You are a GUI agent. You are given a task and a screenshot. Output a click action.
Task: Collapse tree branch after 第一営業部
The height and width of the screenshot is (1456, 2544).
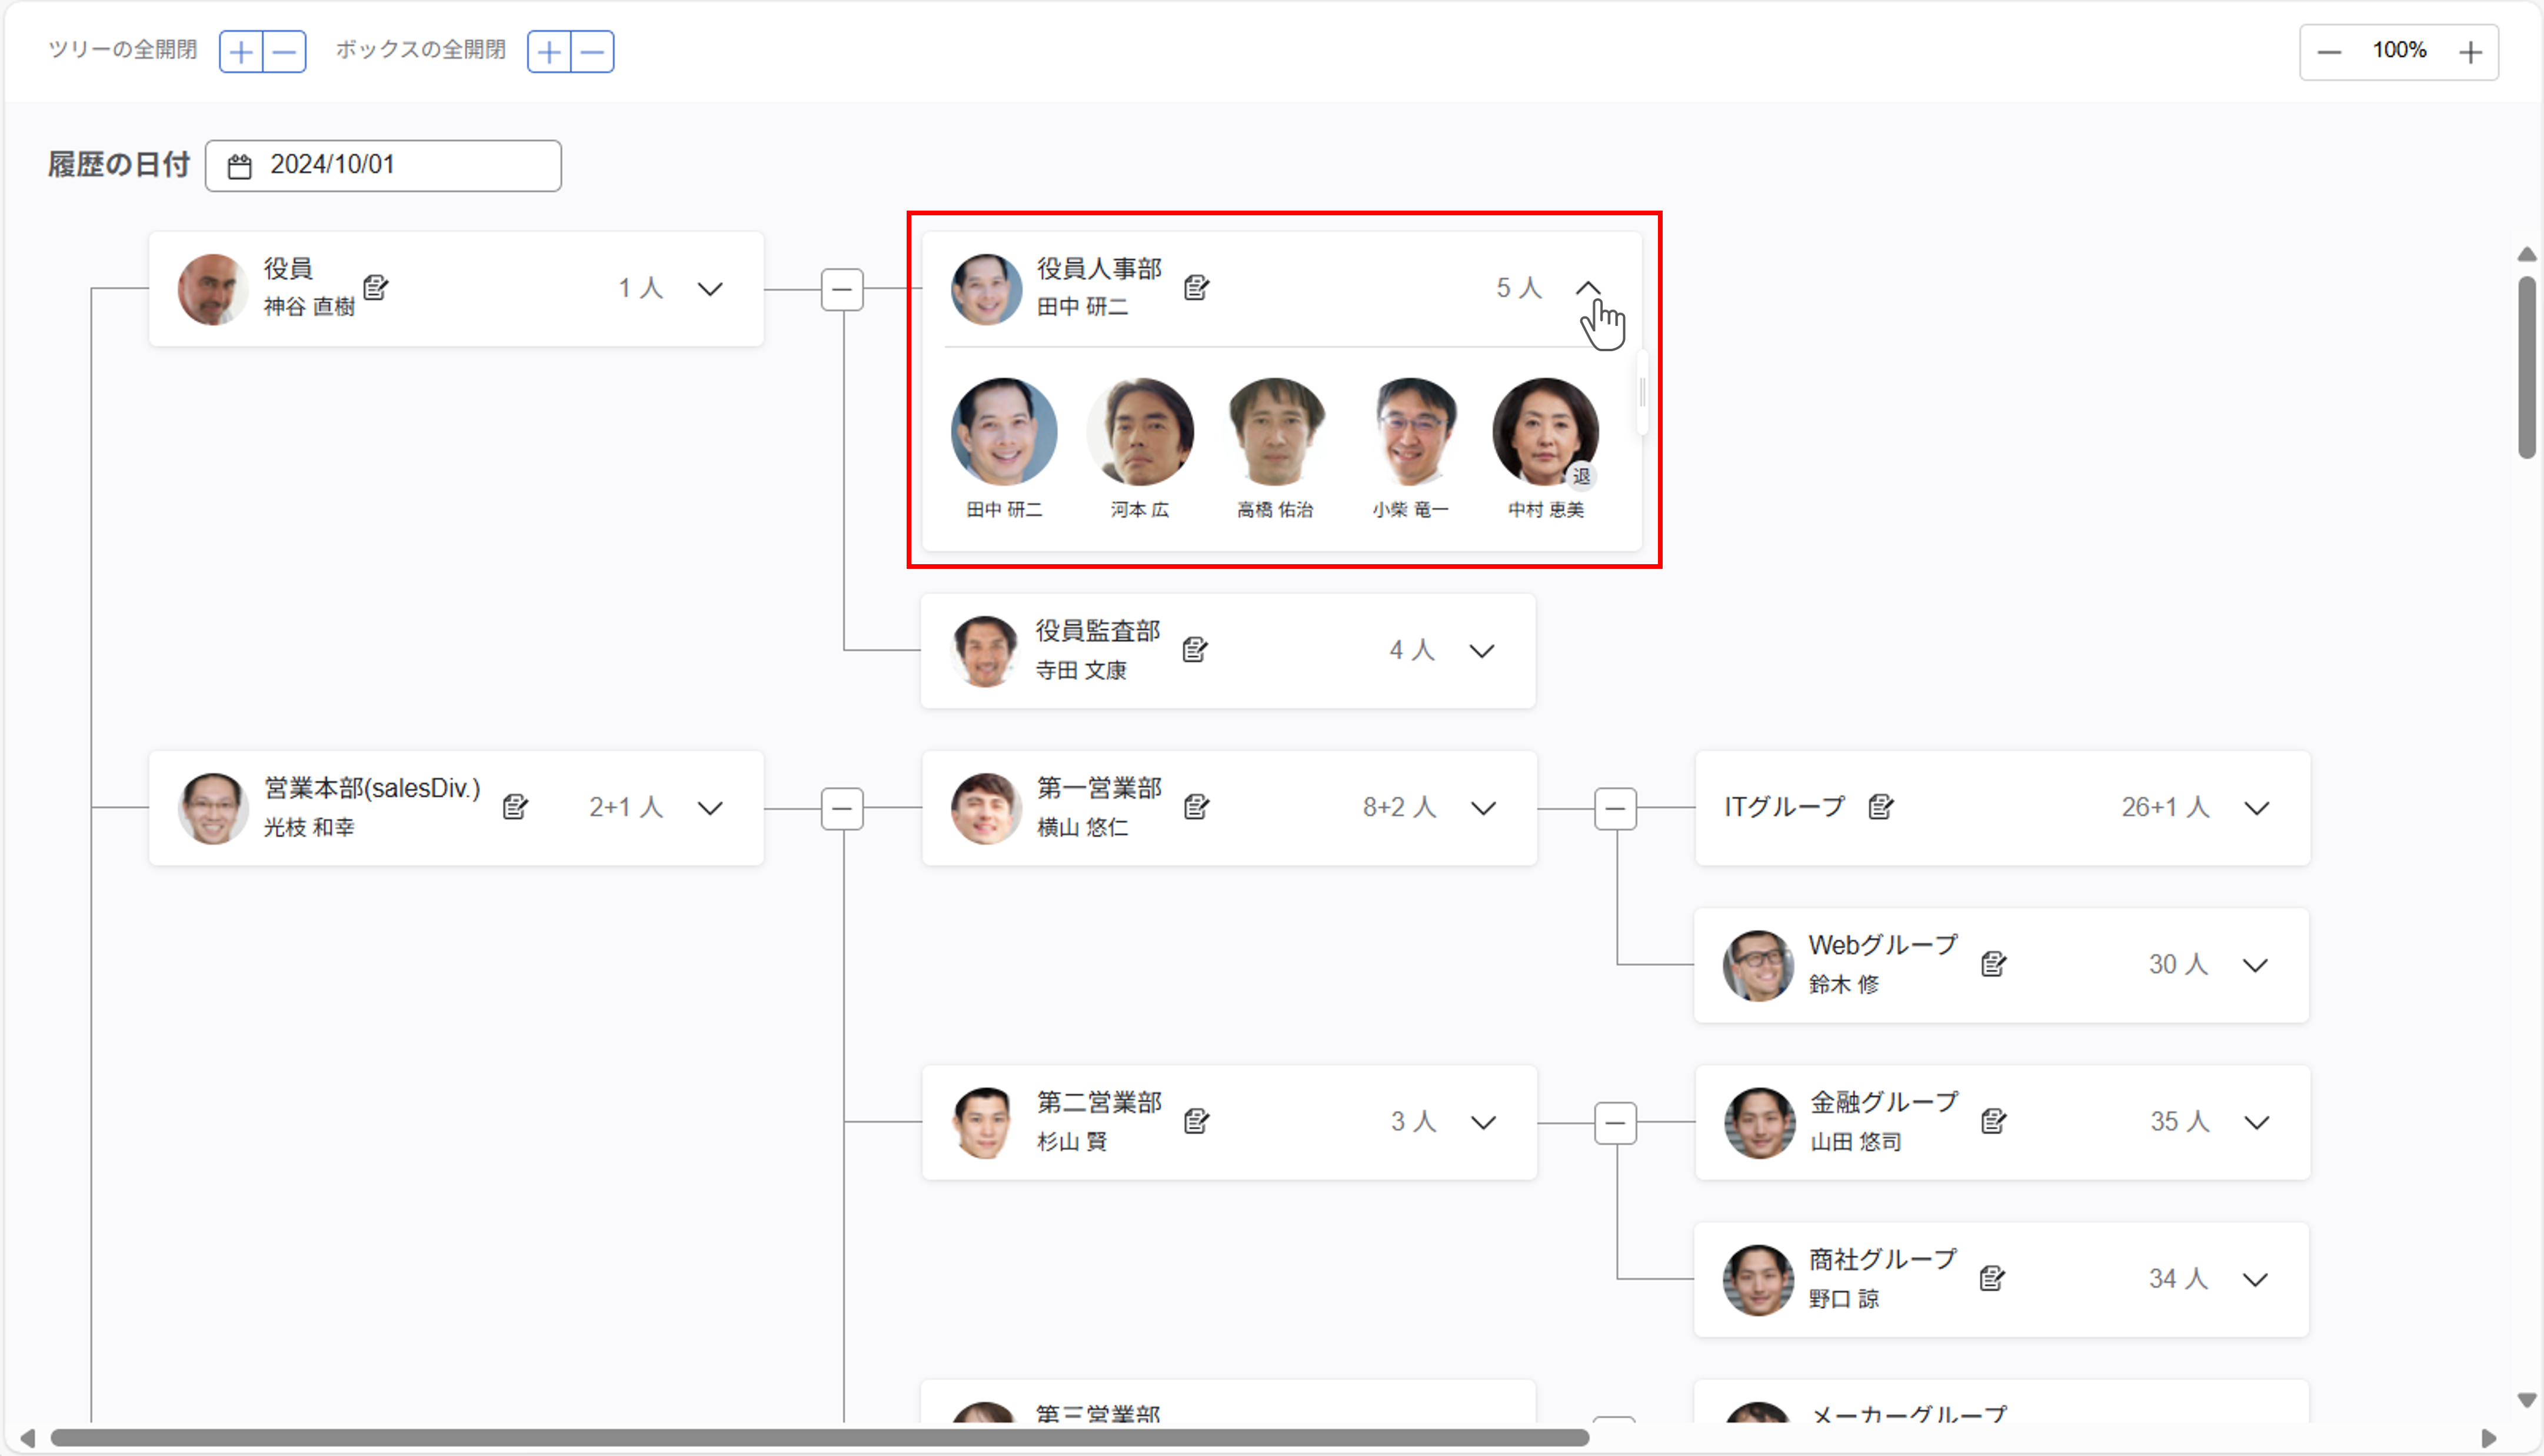[1615, 808]
